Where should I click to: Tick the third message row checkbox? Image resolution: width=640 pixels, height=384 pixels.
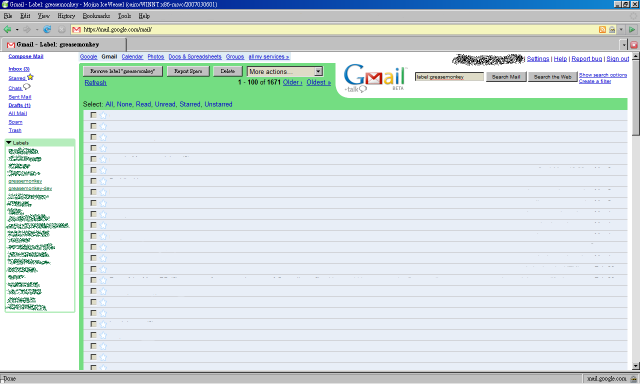click(x=93, y=137)
